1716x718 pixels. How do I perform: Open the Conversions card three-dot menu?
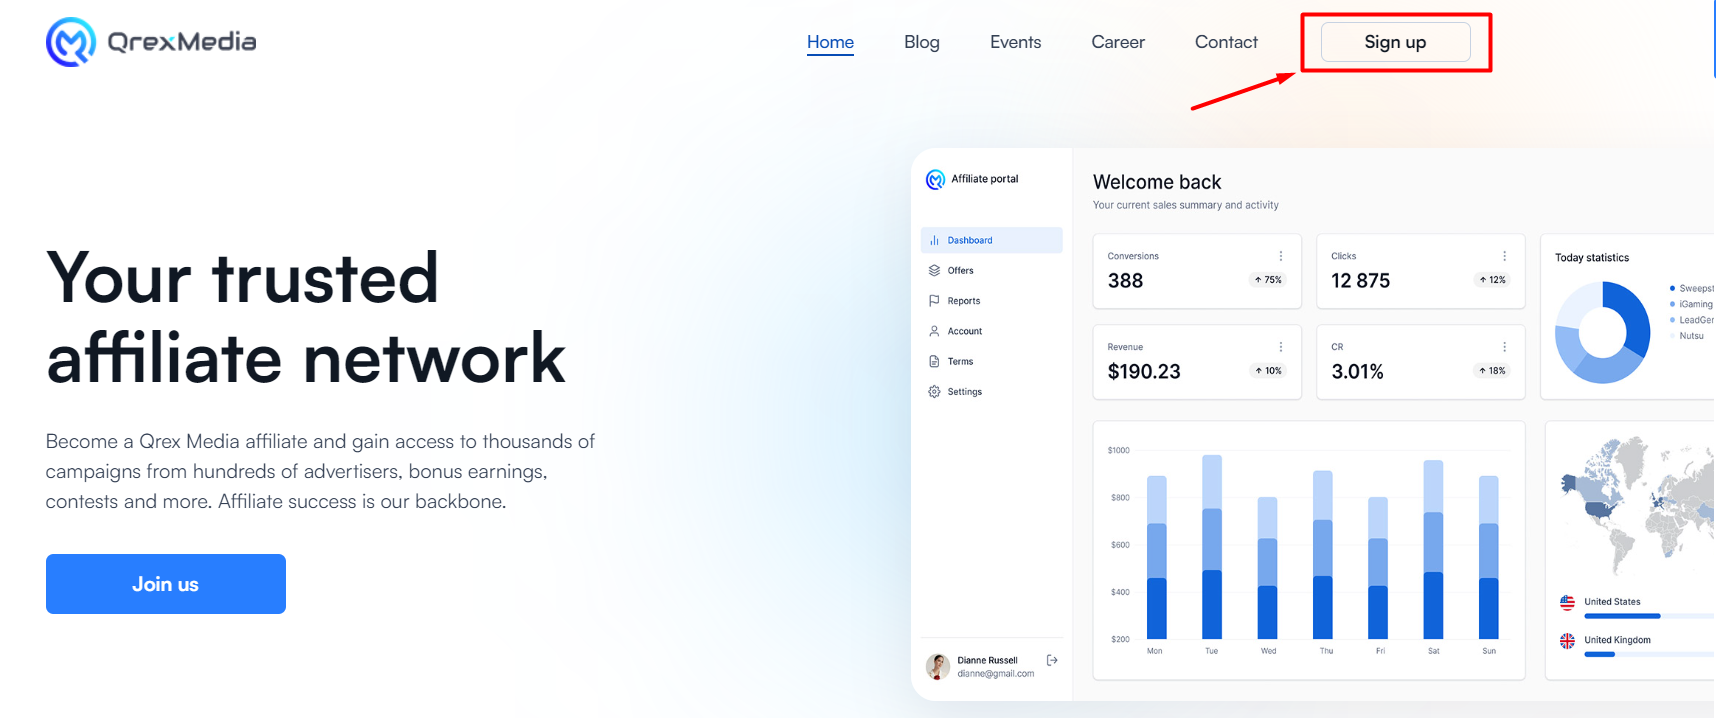coord(1281,256)
